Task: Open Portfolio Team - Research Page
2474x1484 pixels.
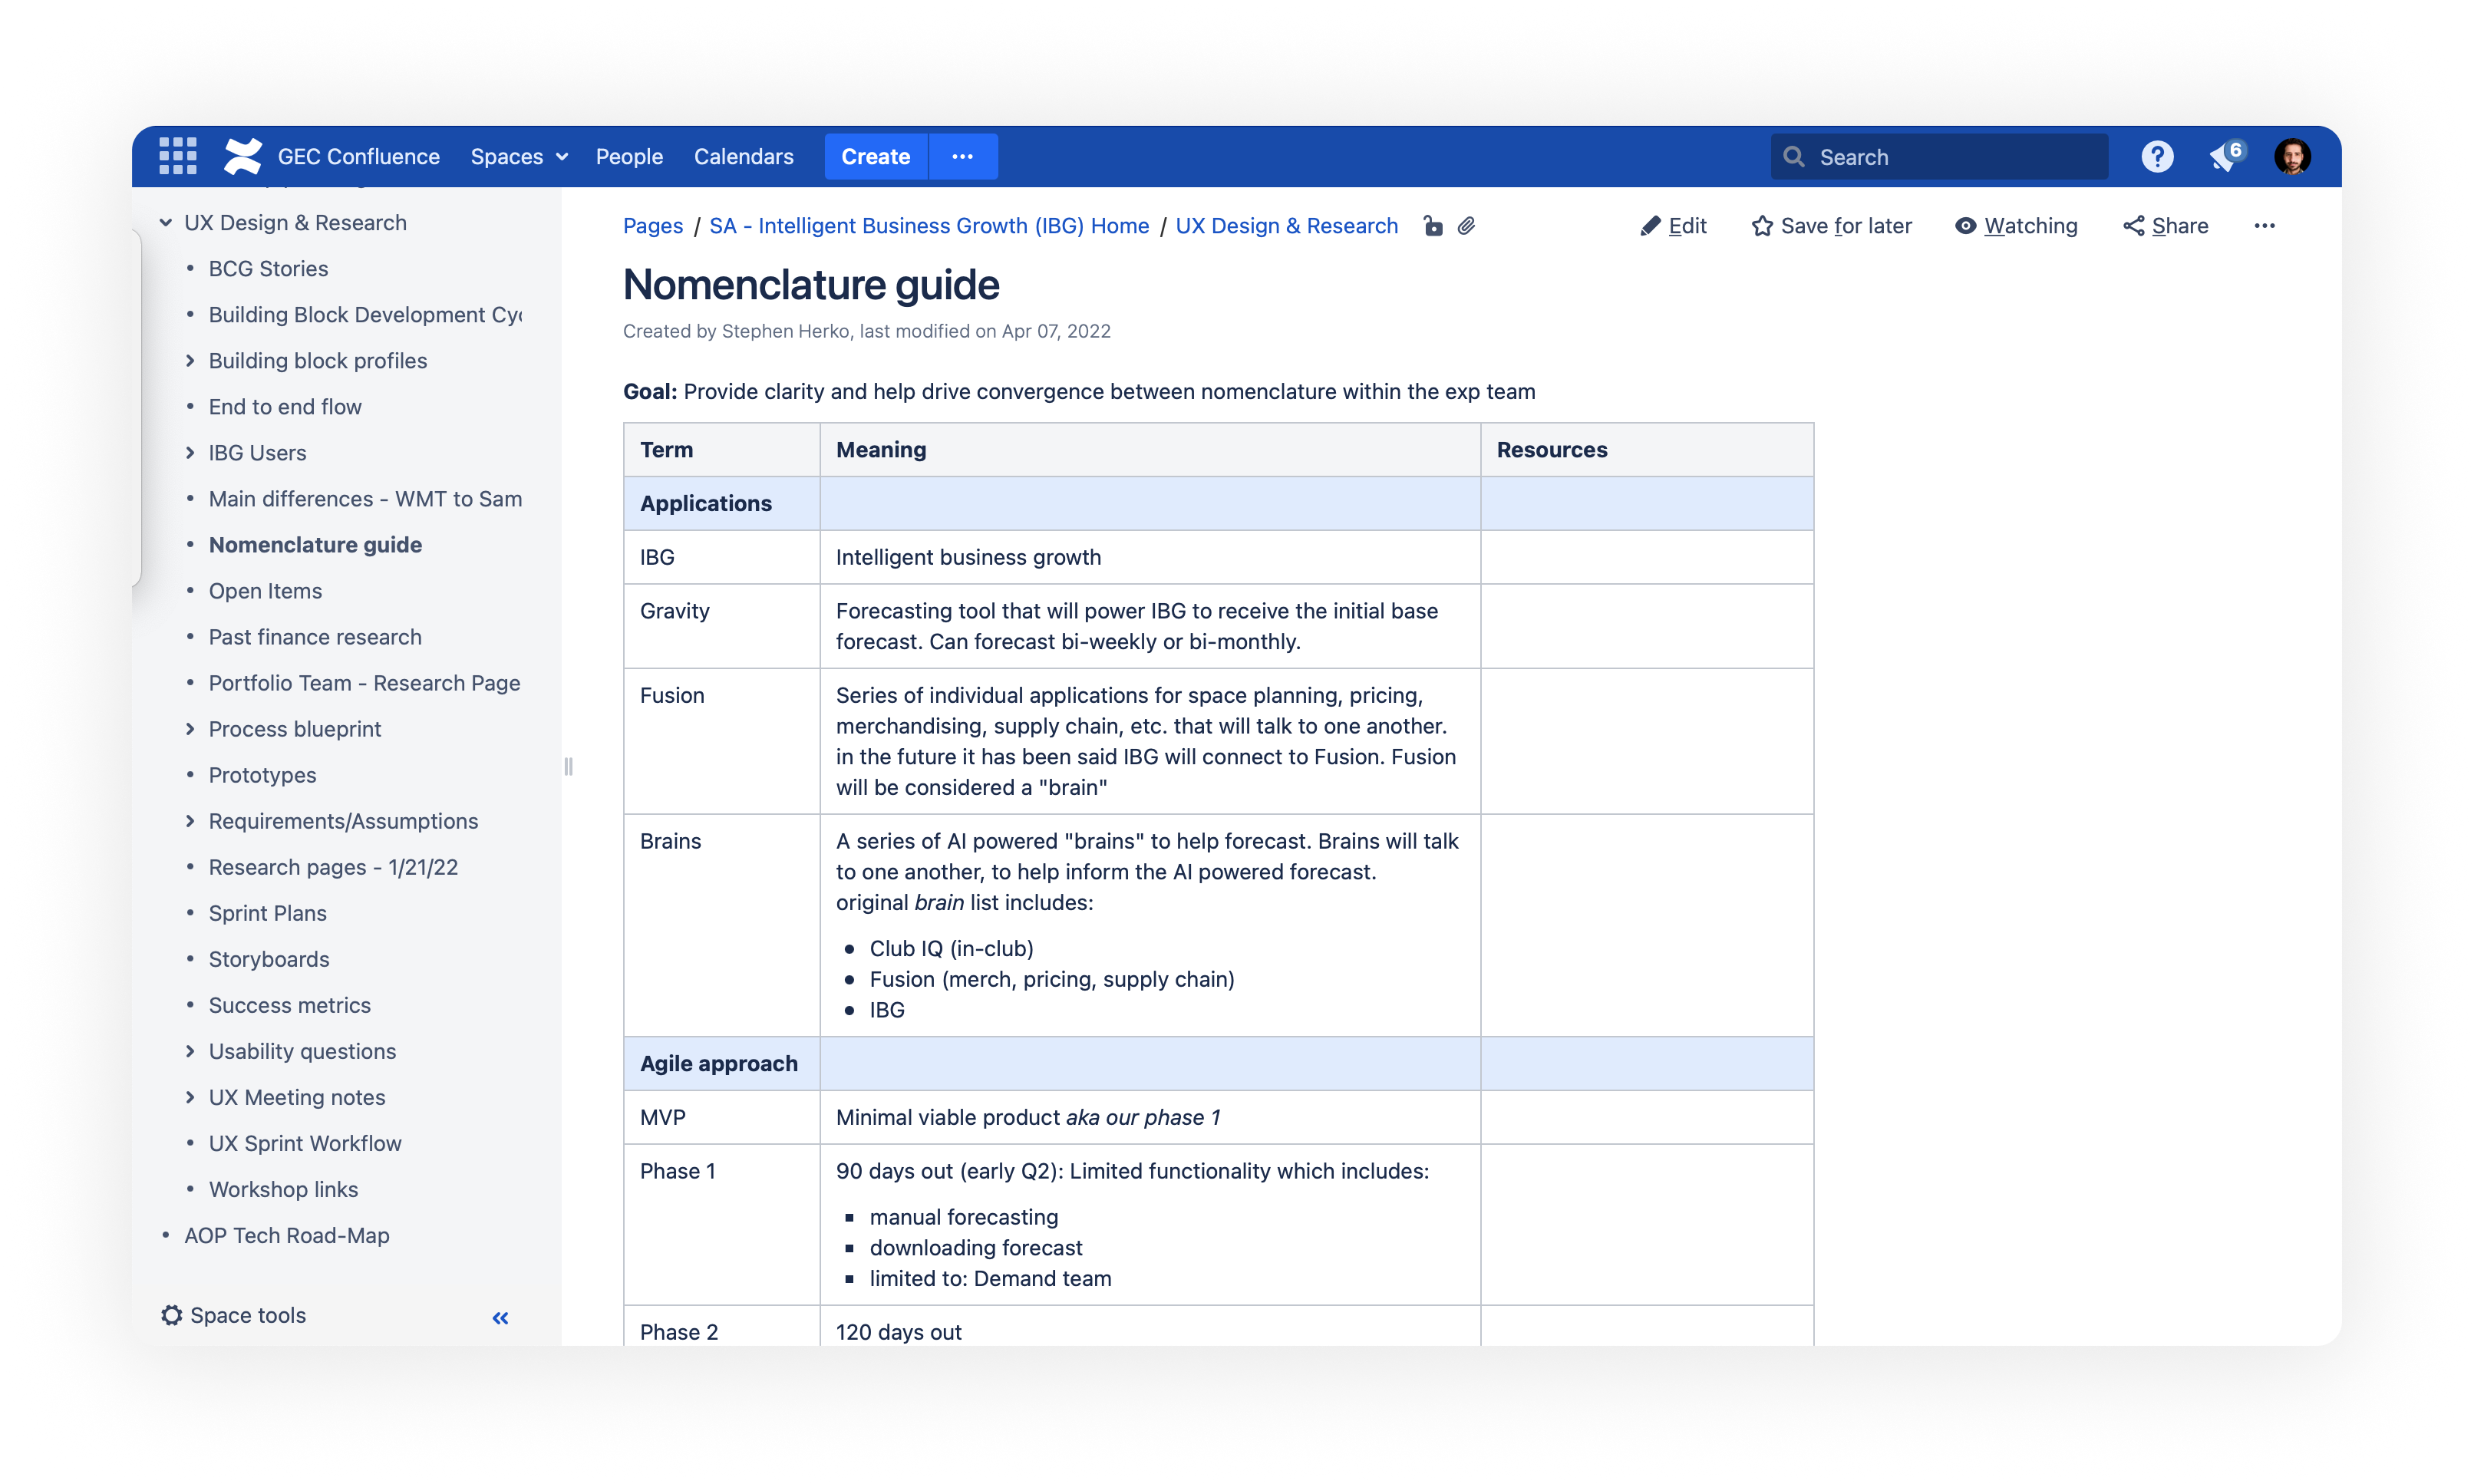Action: [x=364, y=682]
